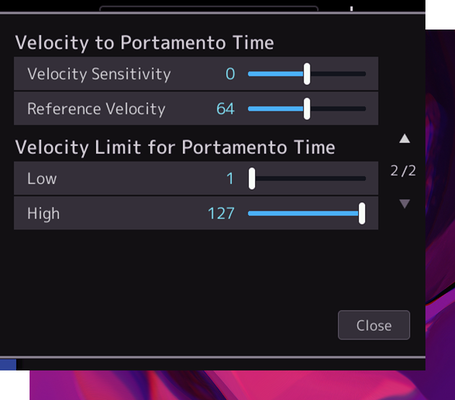Click the Velocity to Portamento Time heading
Screen dimensions: 455x400
coord(145,43)
